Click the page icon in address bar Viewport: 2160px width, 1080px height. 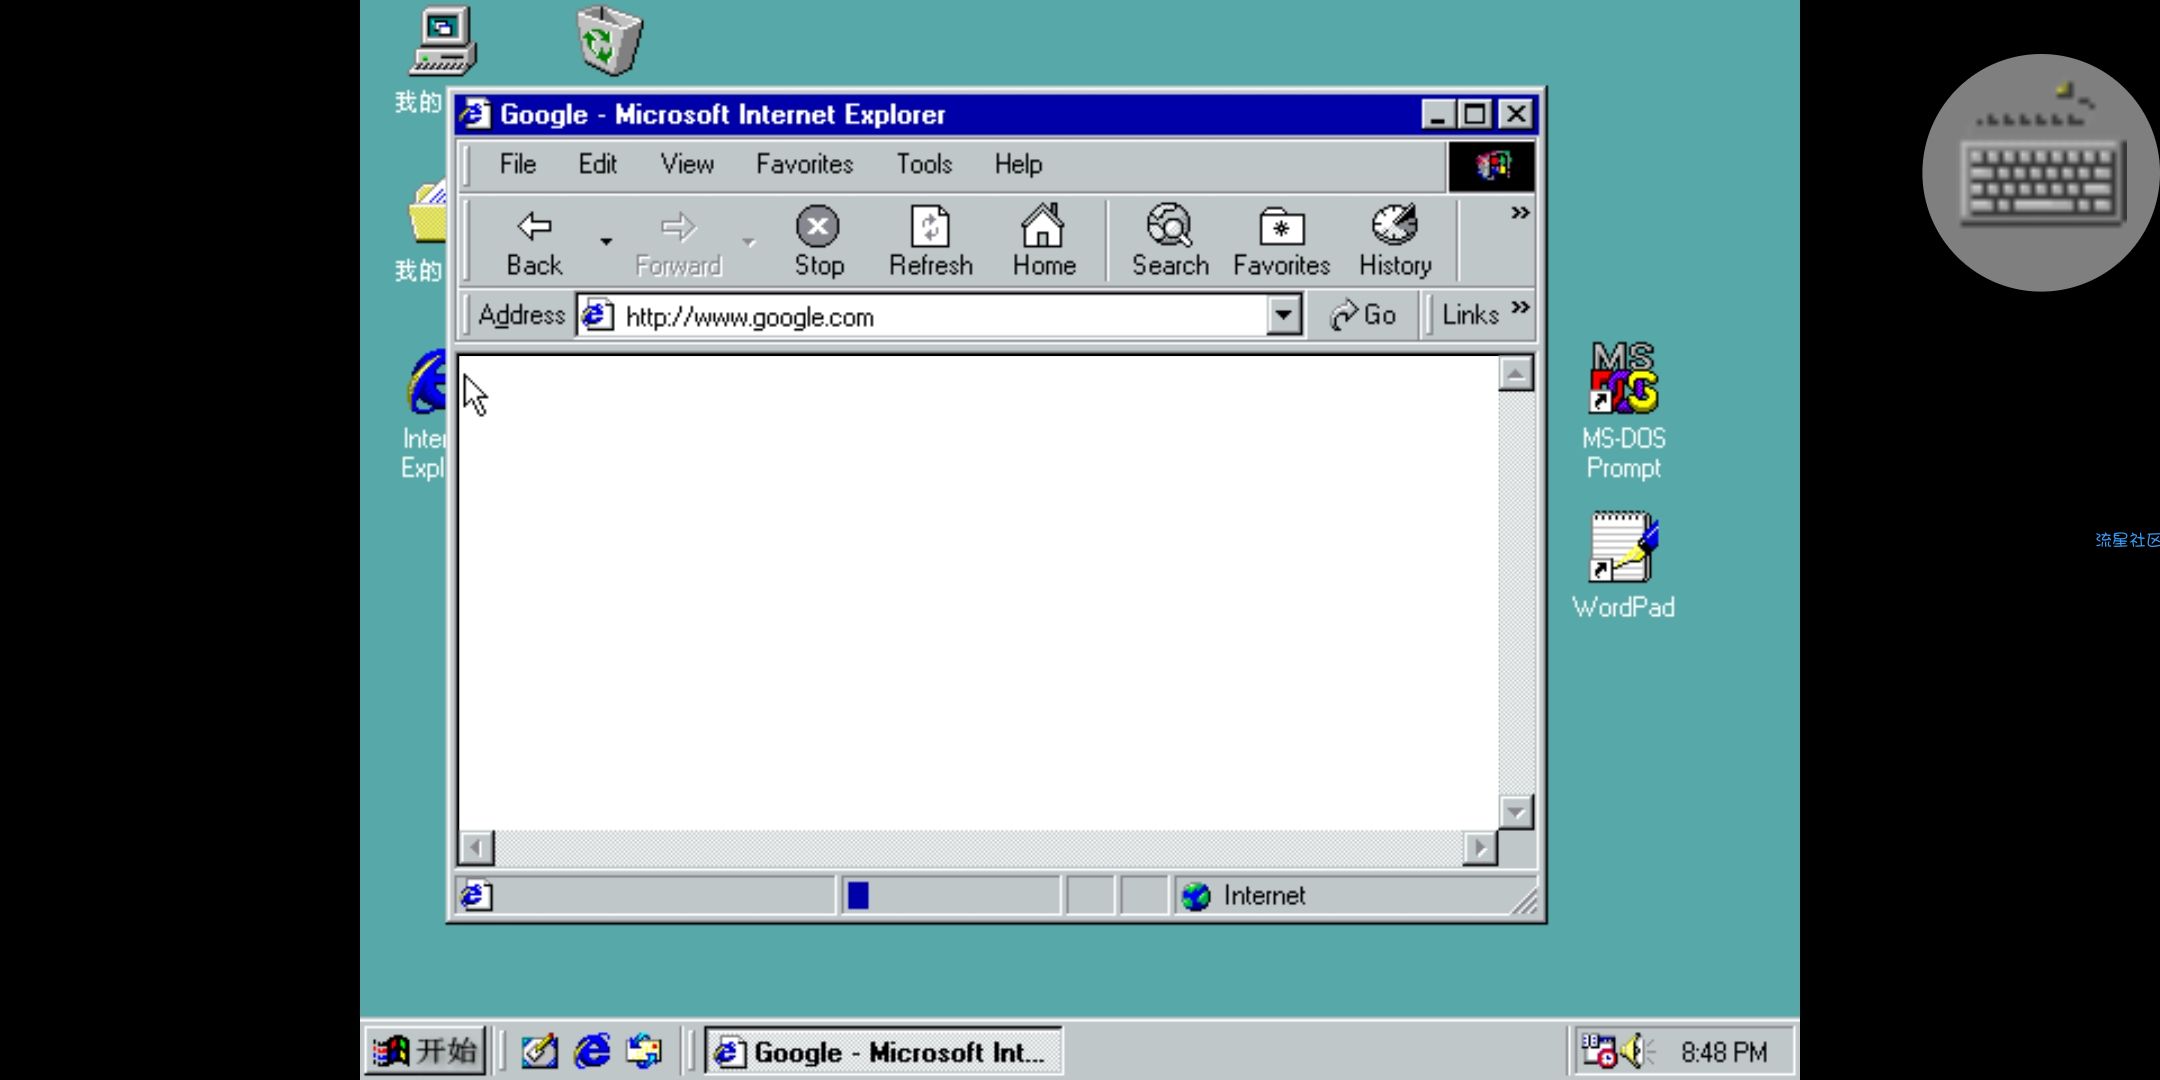[597, 316]
